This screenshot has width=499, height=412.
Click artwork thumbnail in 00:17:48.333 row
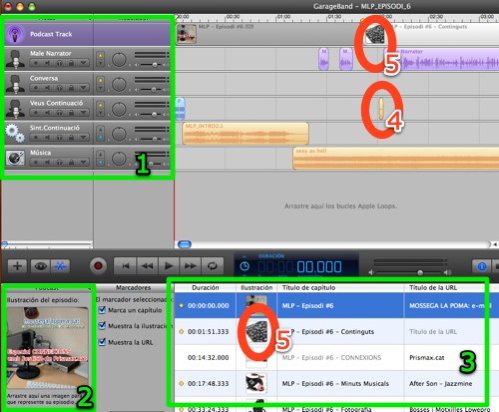[256, 383]
